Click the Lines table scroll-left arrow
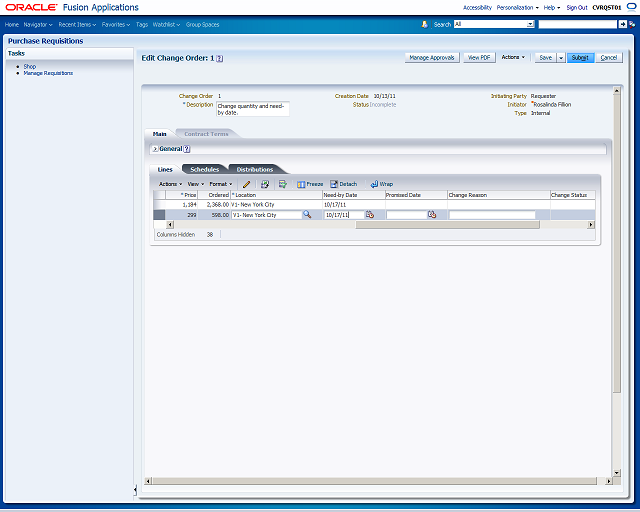This screenshot has width=640, height=512. (170, 225)
